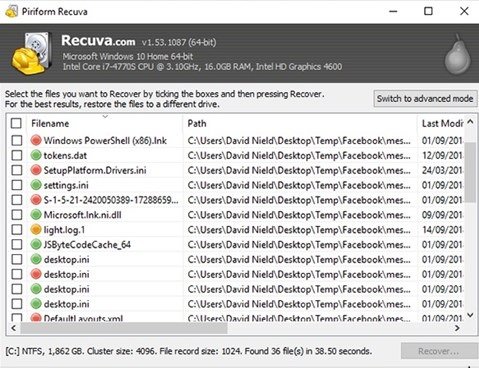Click the Recuva title bar app icon
This screenshot has width=479, height=368.
[x=11, y=12]
